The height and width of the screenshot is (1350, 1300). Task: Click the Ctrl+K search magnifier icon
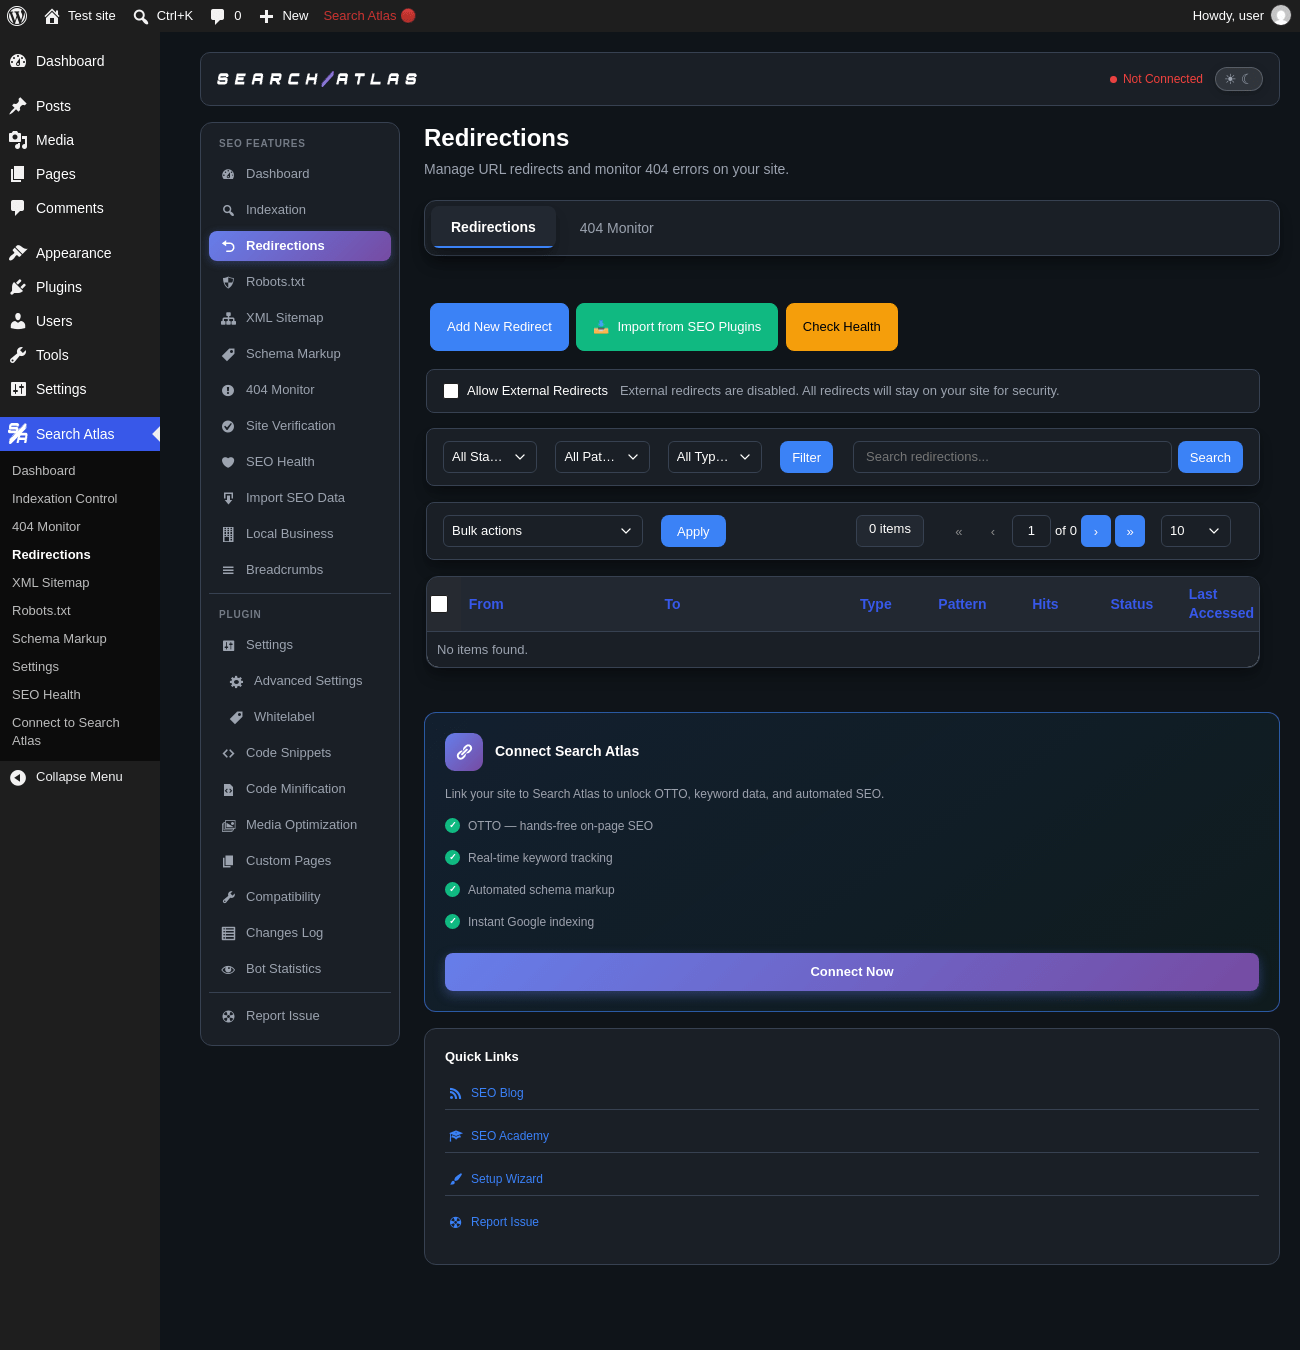pos(141,16)
